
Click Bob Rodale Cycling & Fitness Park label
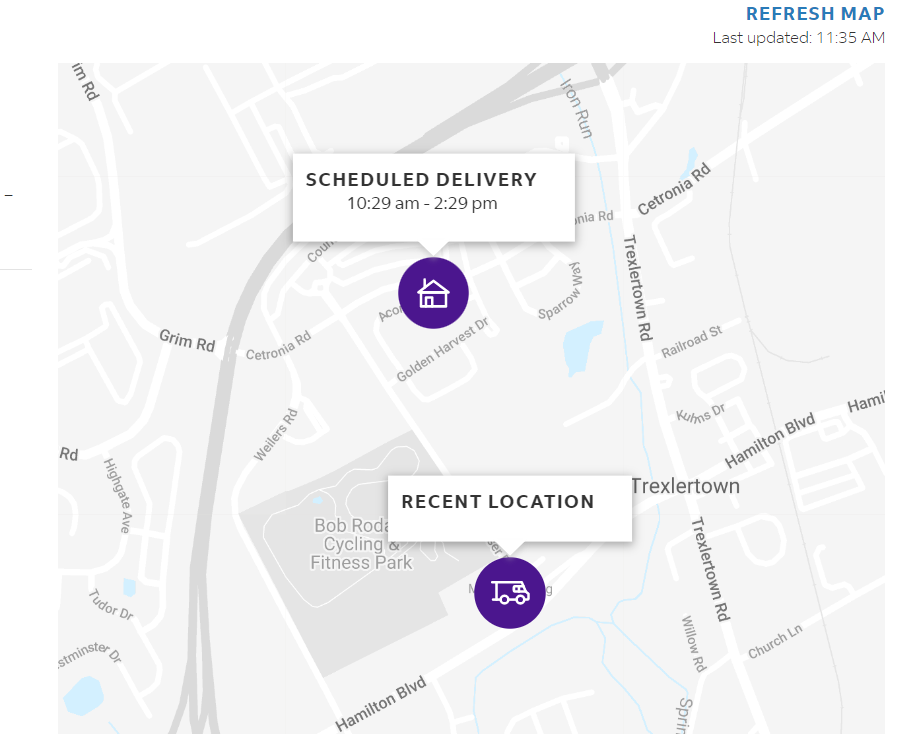[x=360, y=544]
